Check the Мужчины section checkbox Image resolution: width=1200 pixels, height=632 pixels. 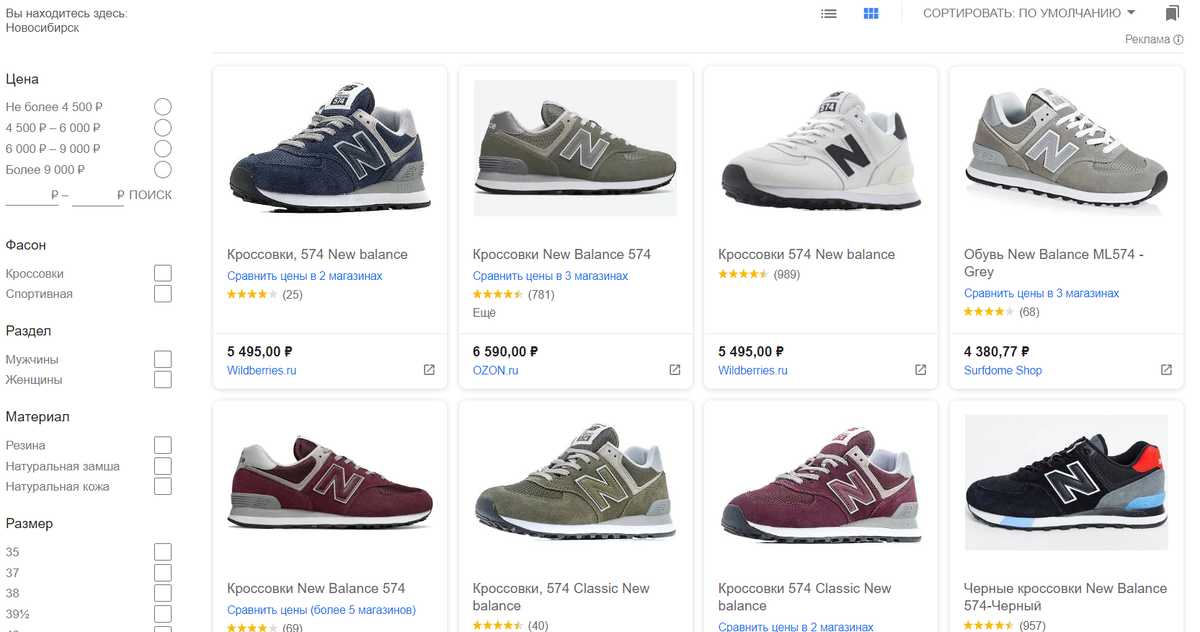coord(163,359)
